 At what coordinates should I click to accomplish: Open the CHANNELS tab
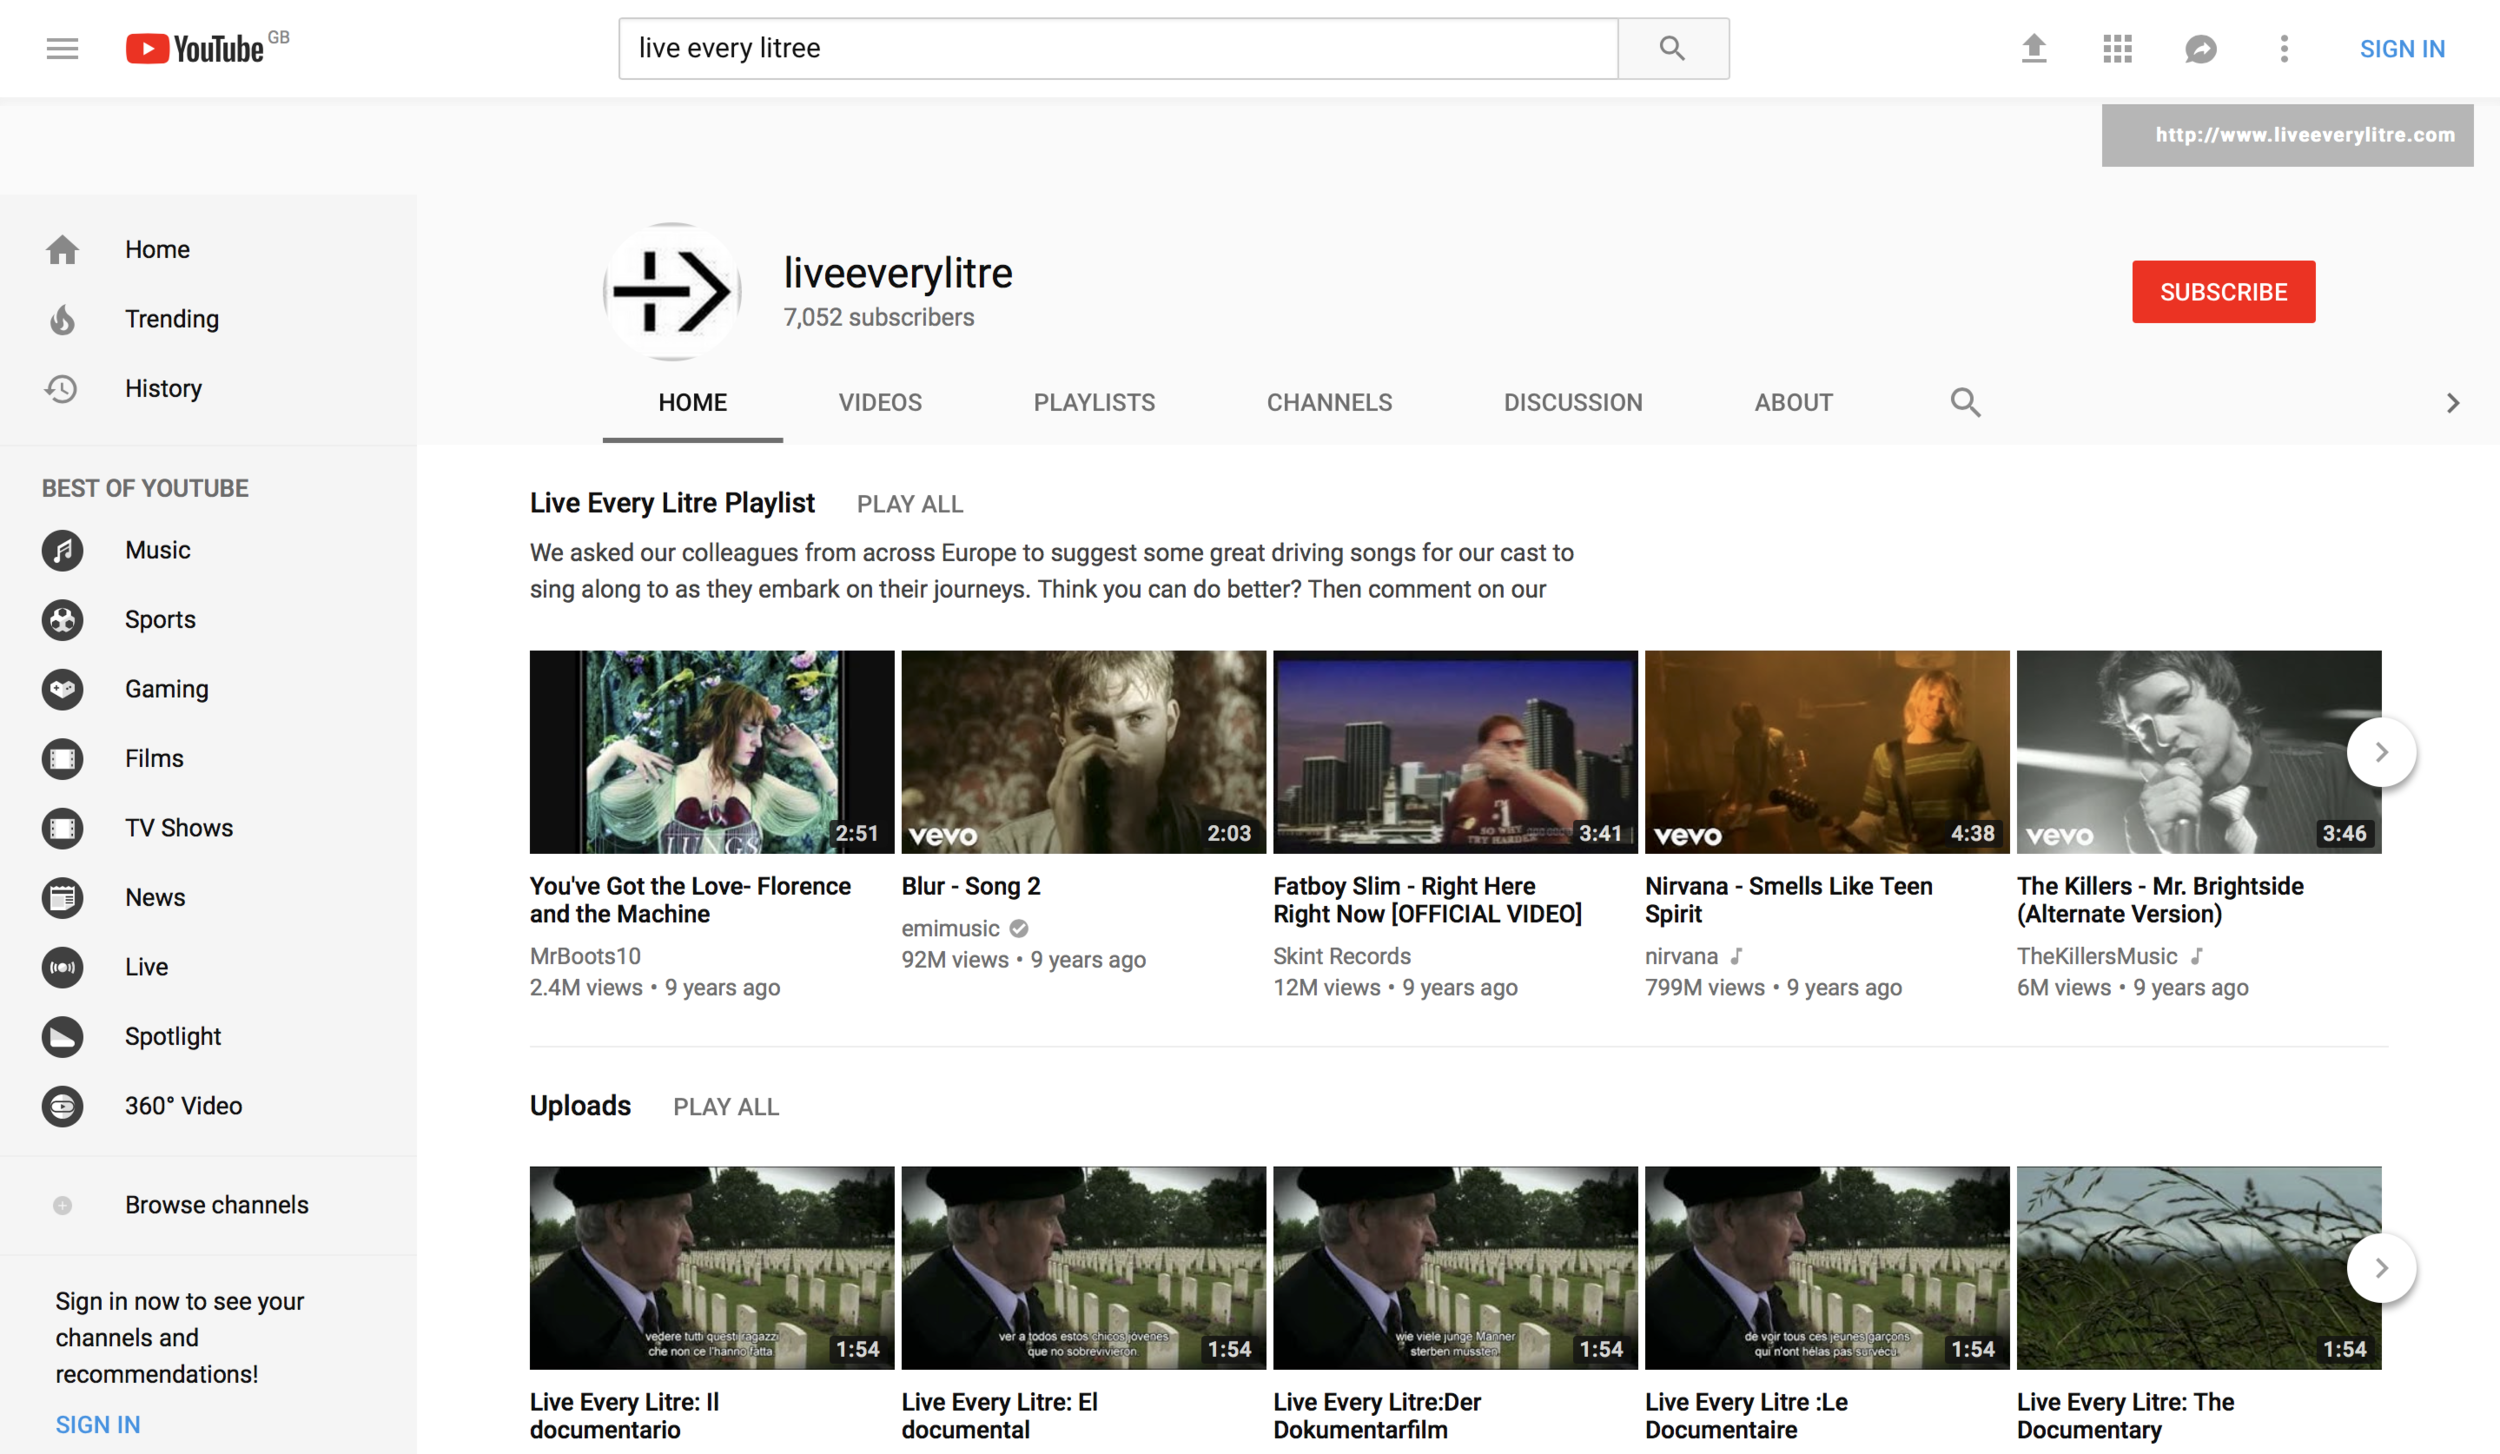pyautogui.click(x=1329, y=403)
